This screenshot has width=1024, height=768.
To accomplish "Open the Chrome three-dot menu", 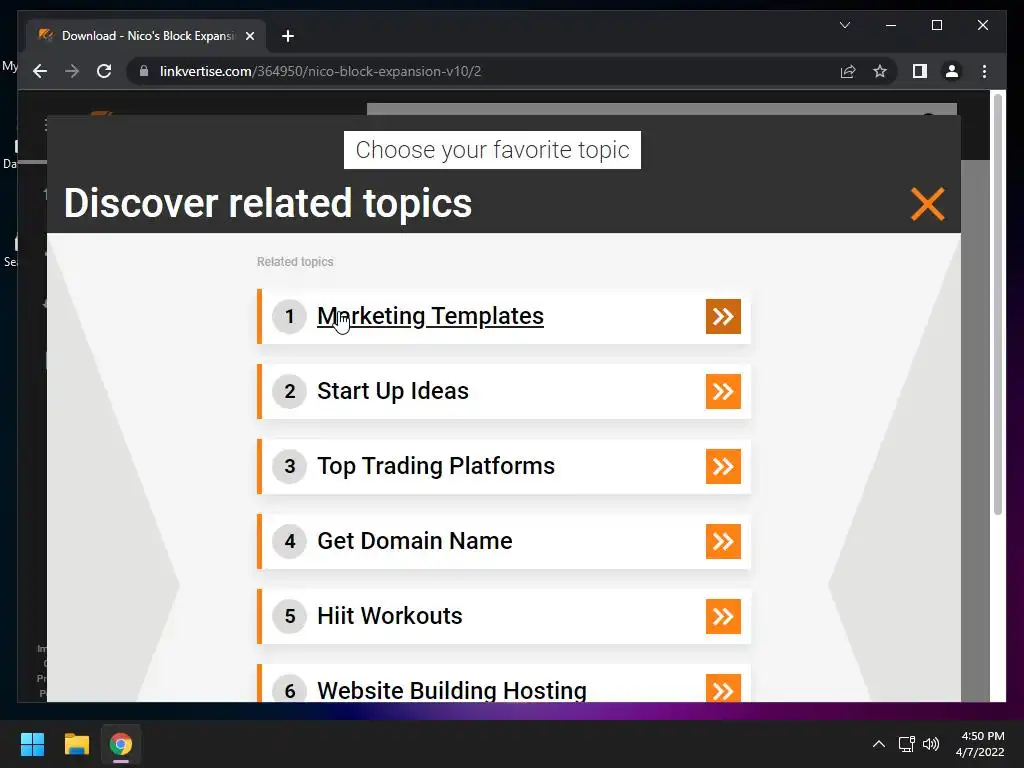I will point(984,71).
